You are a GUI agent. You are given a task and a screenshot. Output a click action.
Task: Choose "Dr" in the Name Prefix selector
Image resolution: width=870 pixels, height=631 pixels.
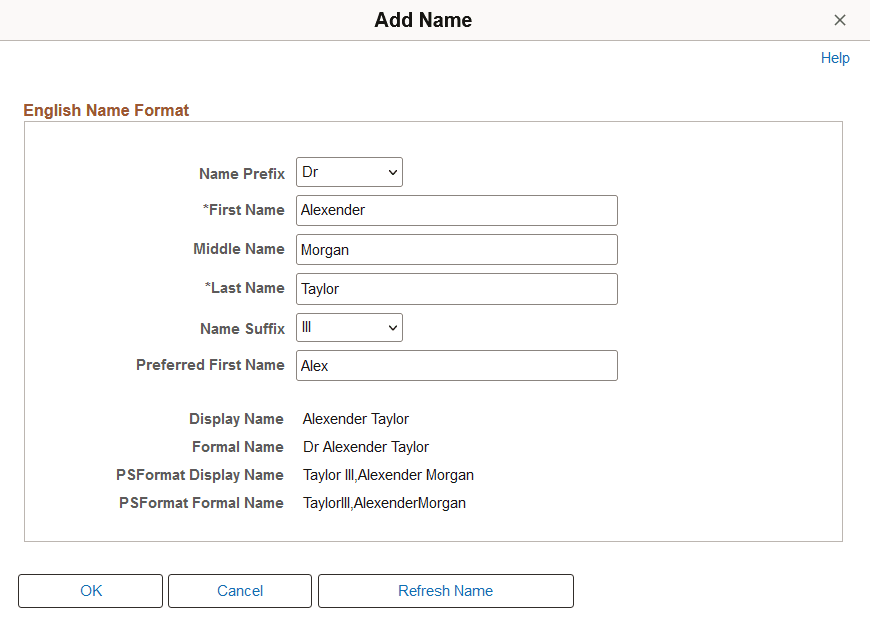click(348, 171)
